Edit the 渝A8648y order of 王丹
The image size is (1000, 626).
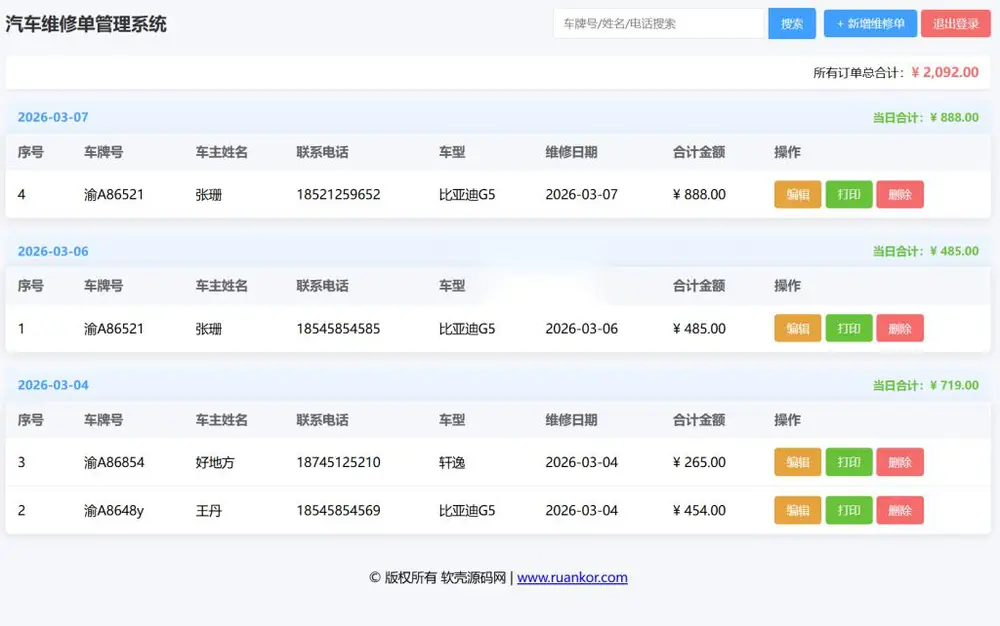pos(798,511)
